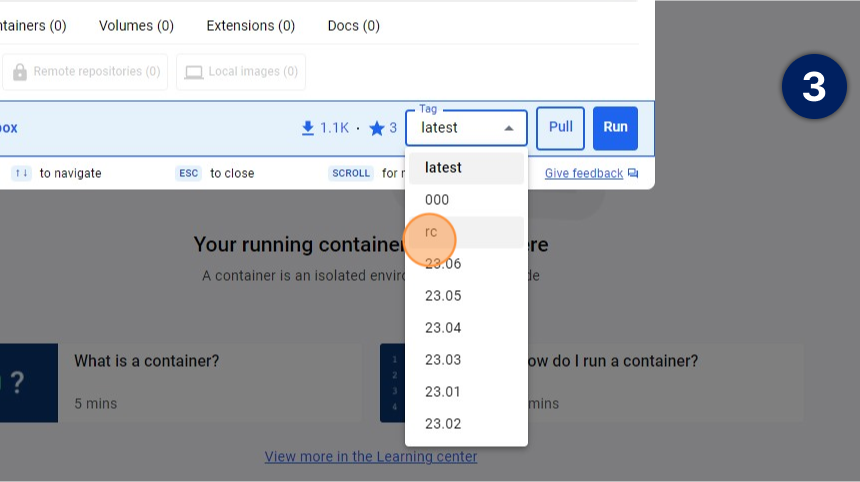Expand the Tag dropdown arrow
This screenshot has width=860, height=482.
509,128
